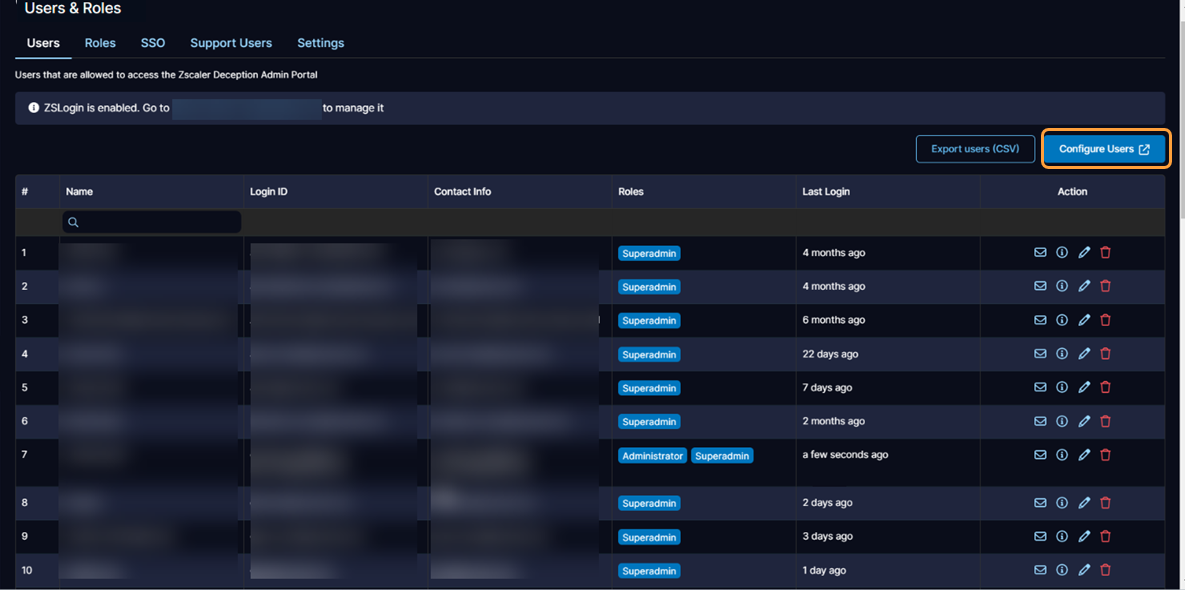This screenshot has width=1185, height=590.
Task: Edit the row 7 user with the pencil icon
Action: tap(1084, 454)
